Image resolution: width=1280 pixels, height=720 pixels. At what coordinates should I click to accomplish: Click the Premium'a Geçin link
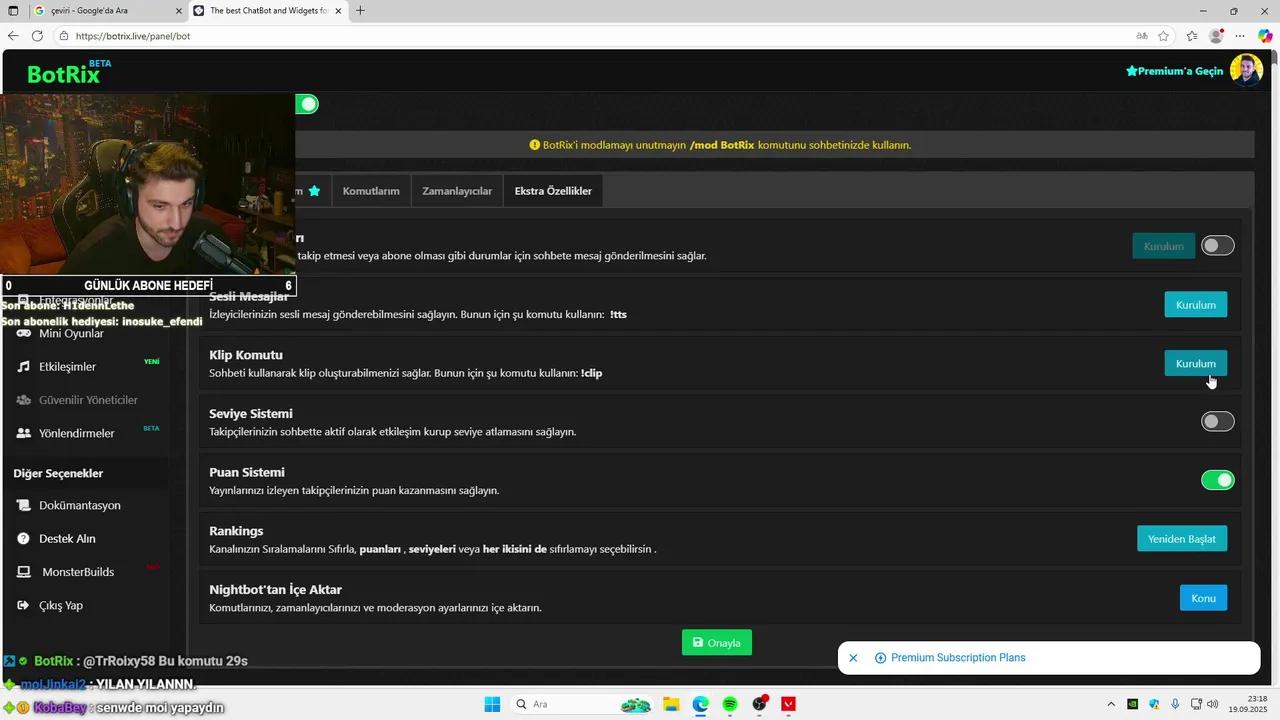tap(1175, 71)
